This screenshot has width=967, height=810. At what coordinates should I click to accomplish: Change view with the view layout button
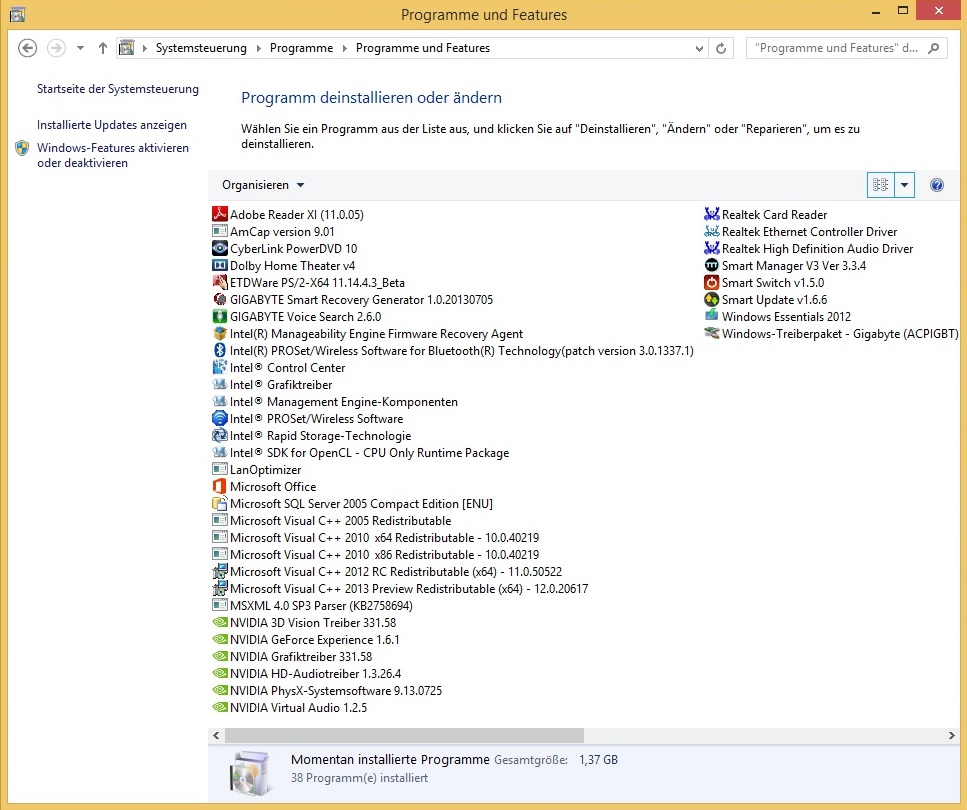(881, 185)
